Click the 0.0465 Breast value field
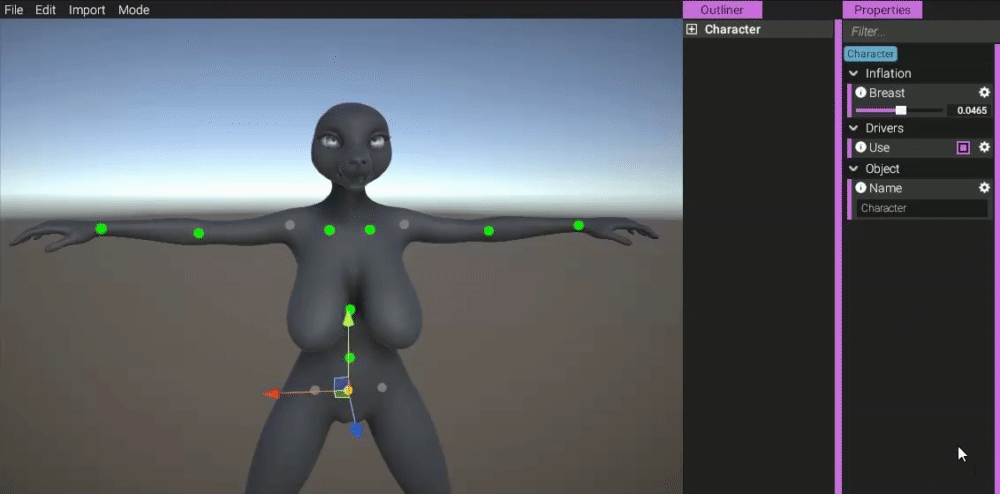The width and height of the screenshot is (1000, 494). pos(969,110)
